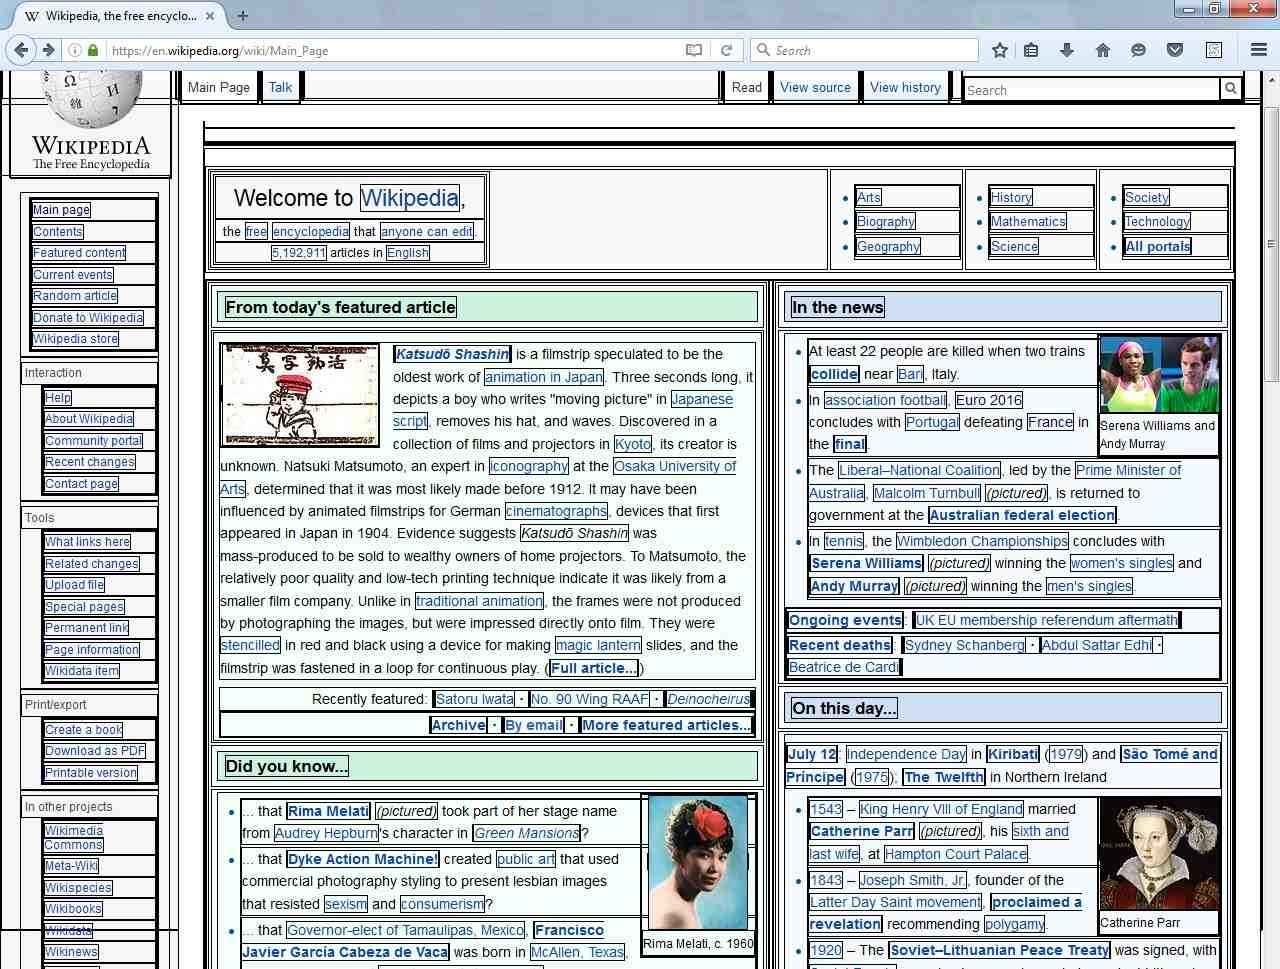The image size is (1280, 969).
Task: Open the View history tab
Action: point(905,87)
